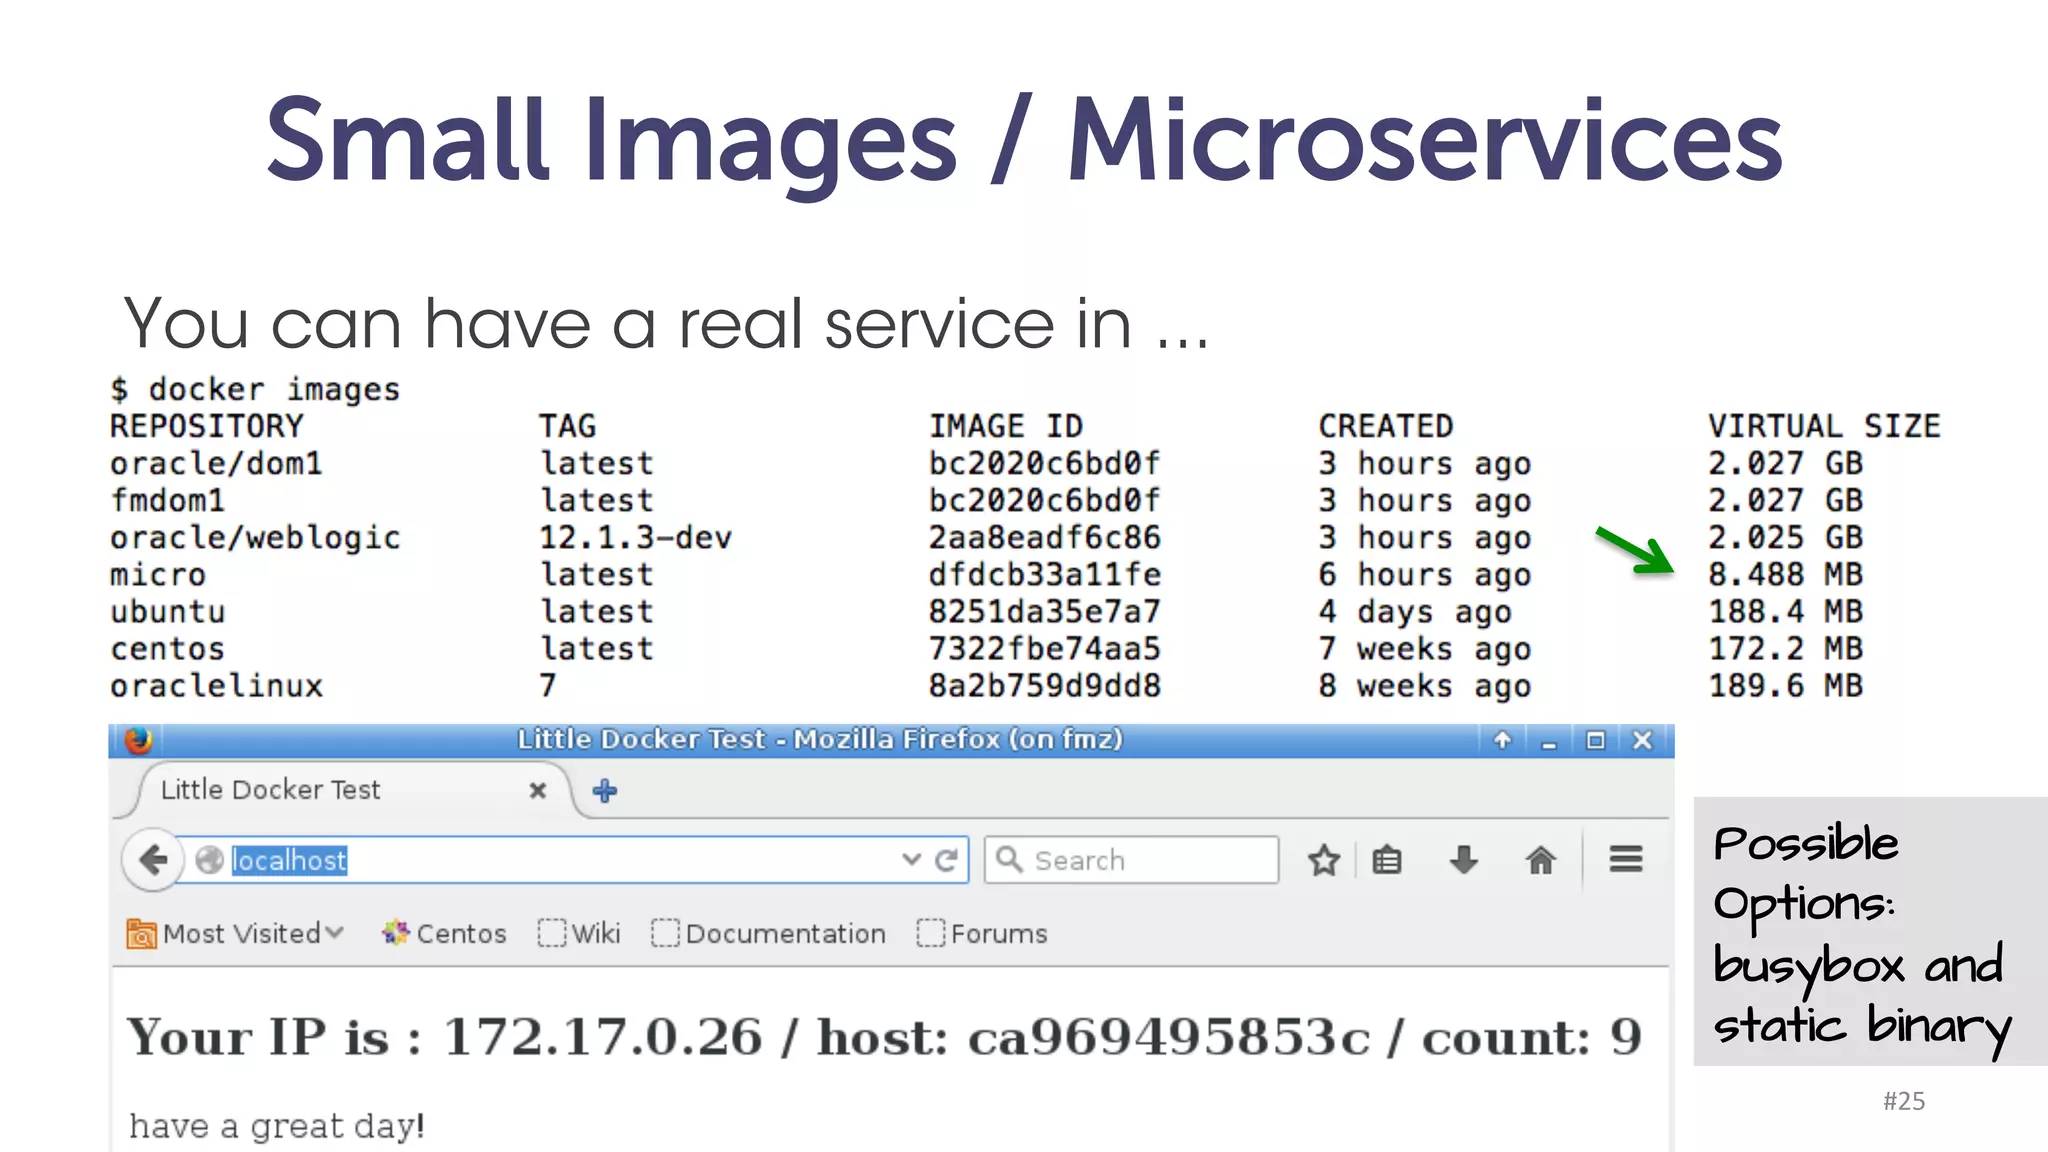The height and width of the screenshot is (1152, 2048).
Task: Click the Firefox back arrow button
Action: [x=153, y=860]
